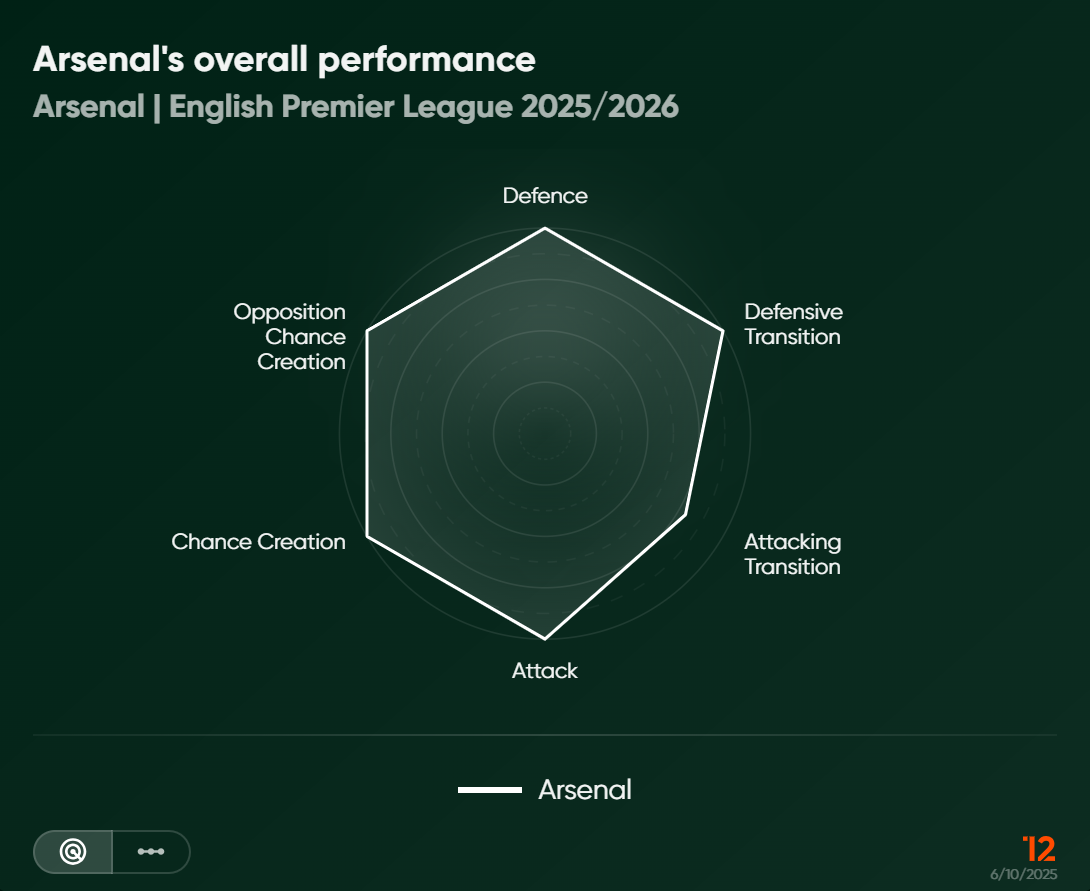Viewport: 1090px width, 891px height.
Task: Click the Chance Creation data point vertex
Action: coord(367,538)
